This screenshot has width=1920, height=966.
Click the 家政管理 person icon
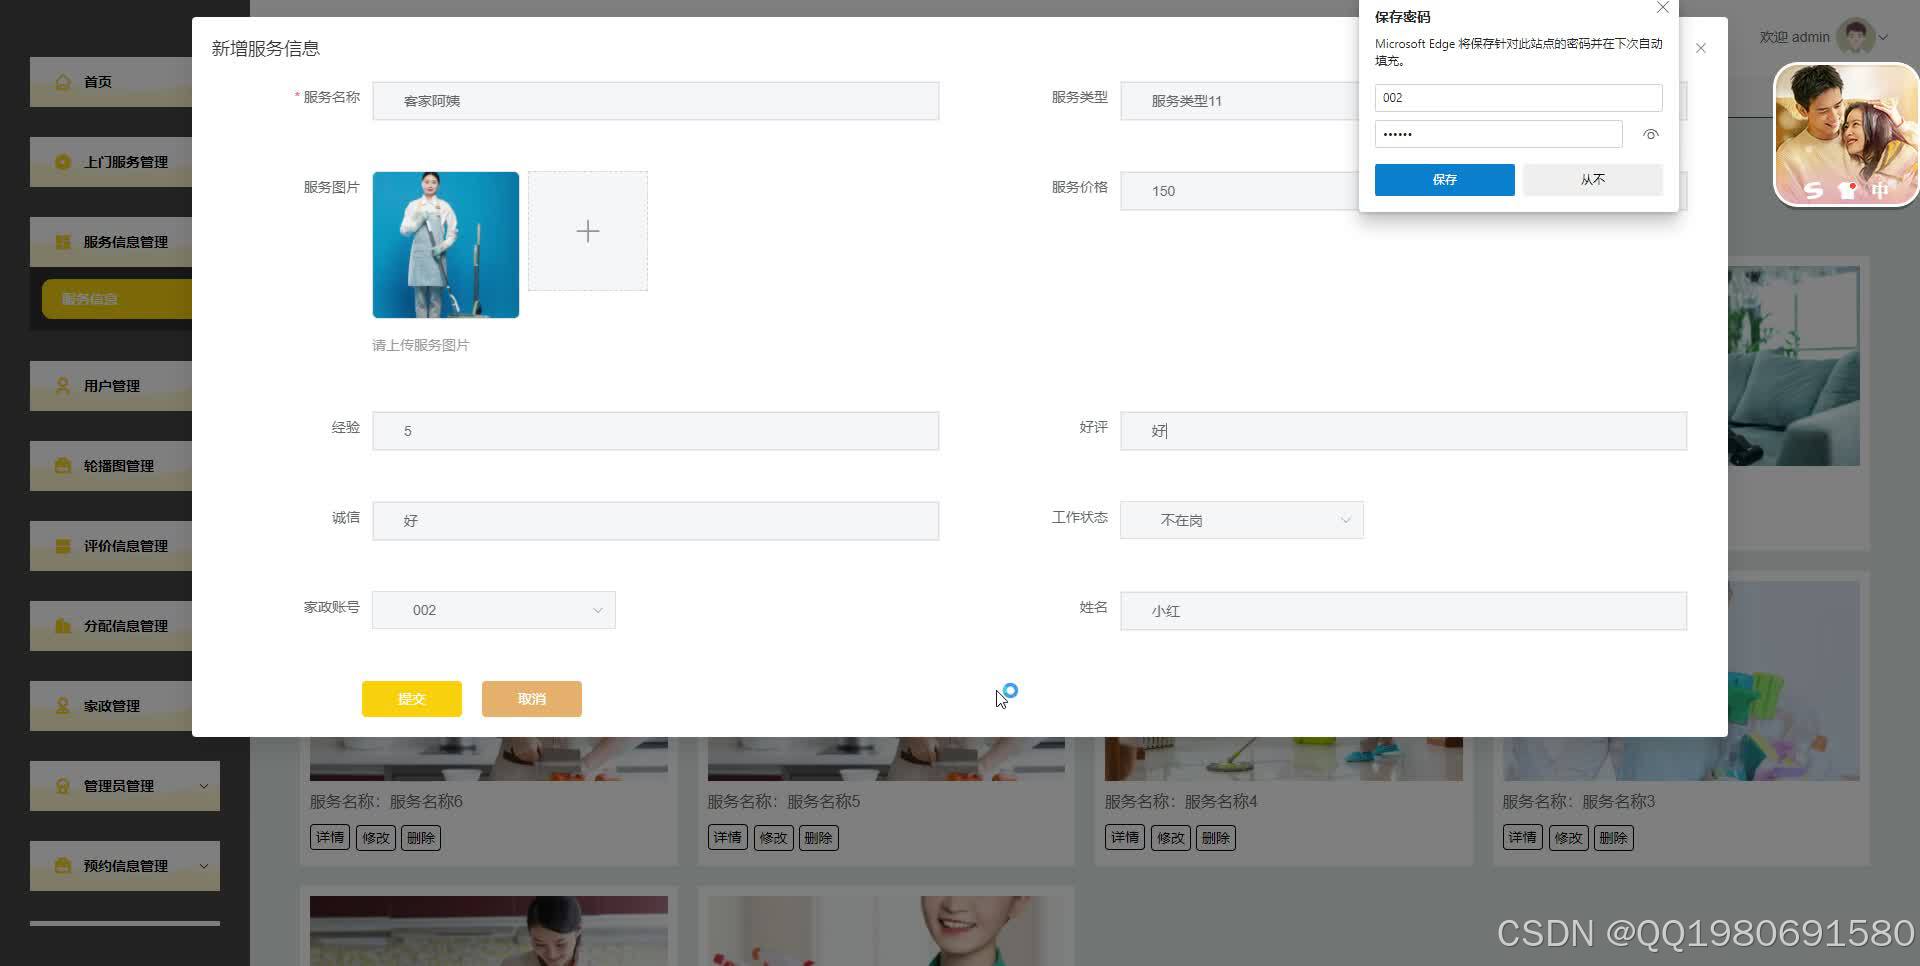coord(62,705)
